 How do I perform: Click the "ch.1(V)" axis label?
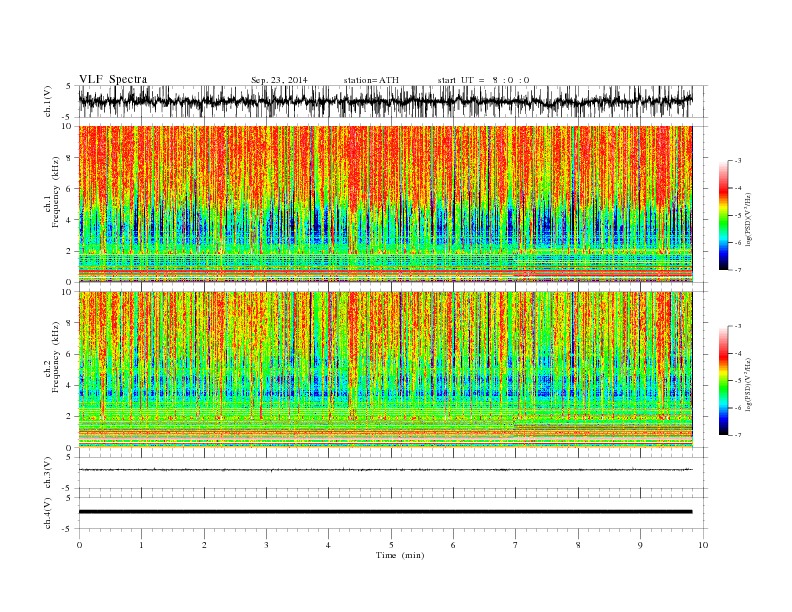[48, 101]
